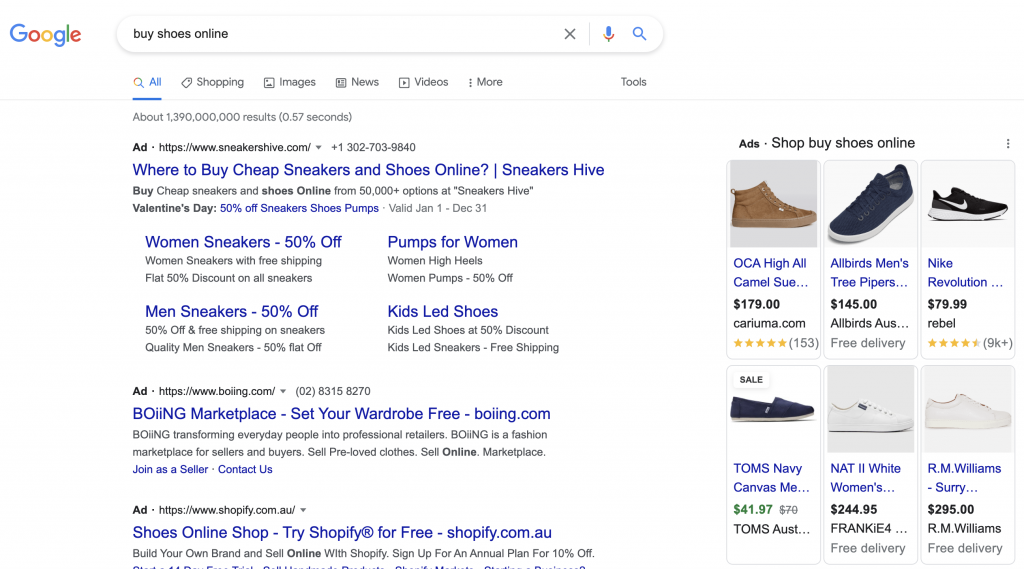Expand the boiing.com ad dropdown arrow
Screen dimensions: 1024x569
[x=283, y=391]
